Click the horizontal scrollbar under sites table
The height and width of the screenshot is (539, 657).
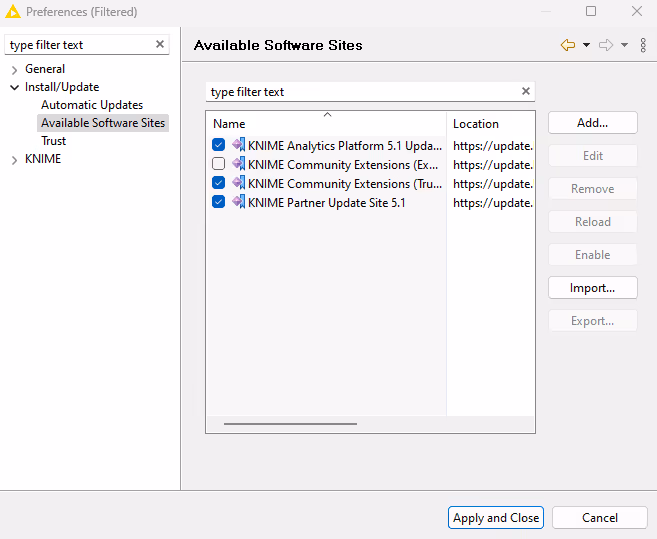(290, 424)
